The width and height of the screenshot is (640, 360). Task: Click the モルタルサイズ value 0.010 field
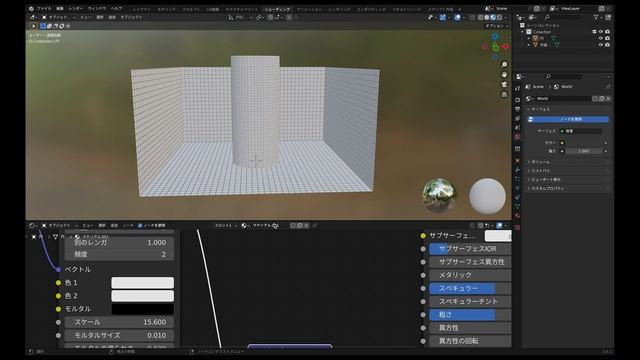[x=119, y=335]
